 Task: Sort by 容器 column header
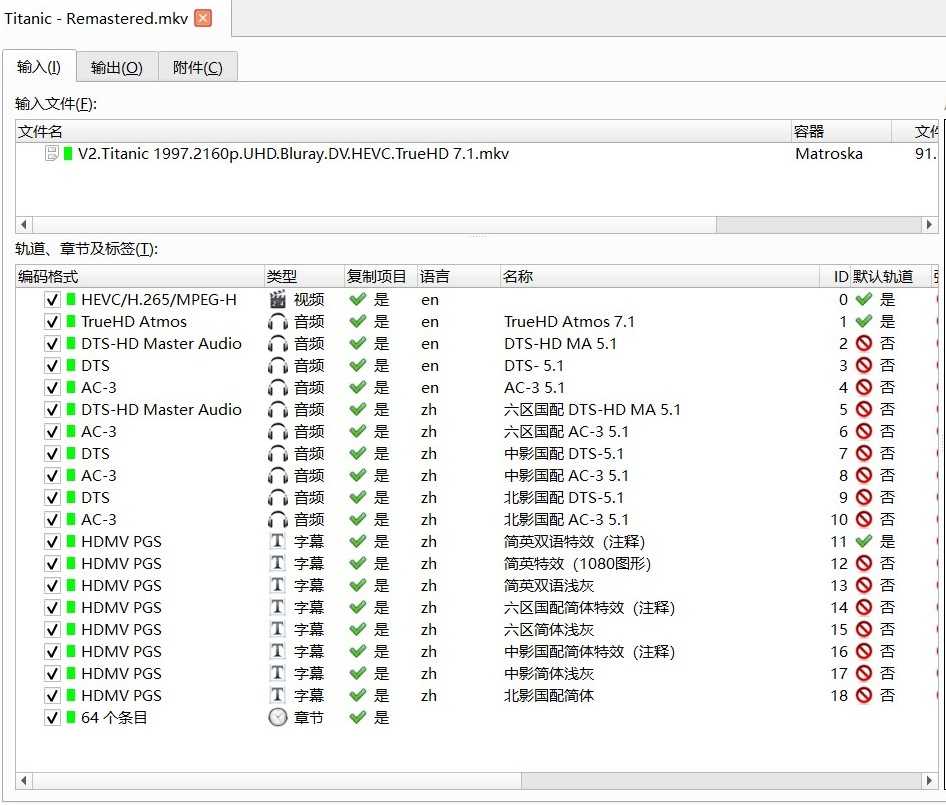point(841,132)
